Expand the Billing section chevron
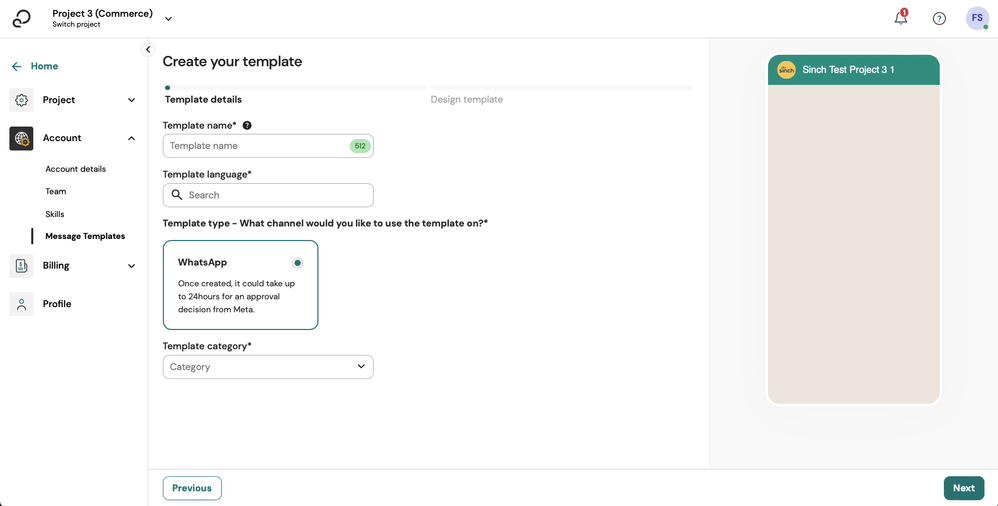The width and height of the screenshot is (998, 506). click(131, 265)
